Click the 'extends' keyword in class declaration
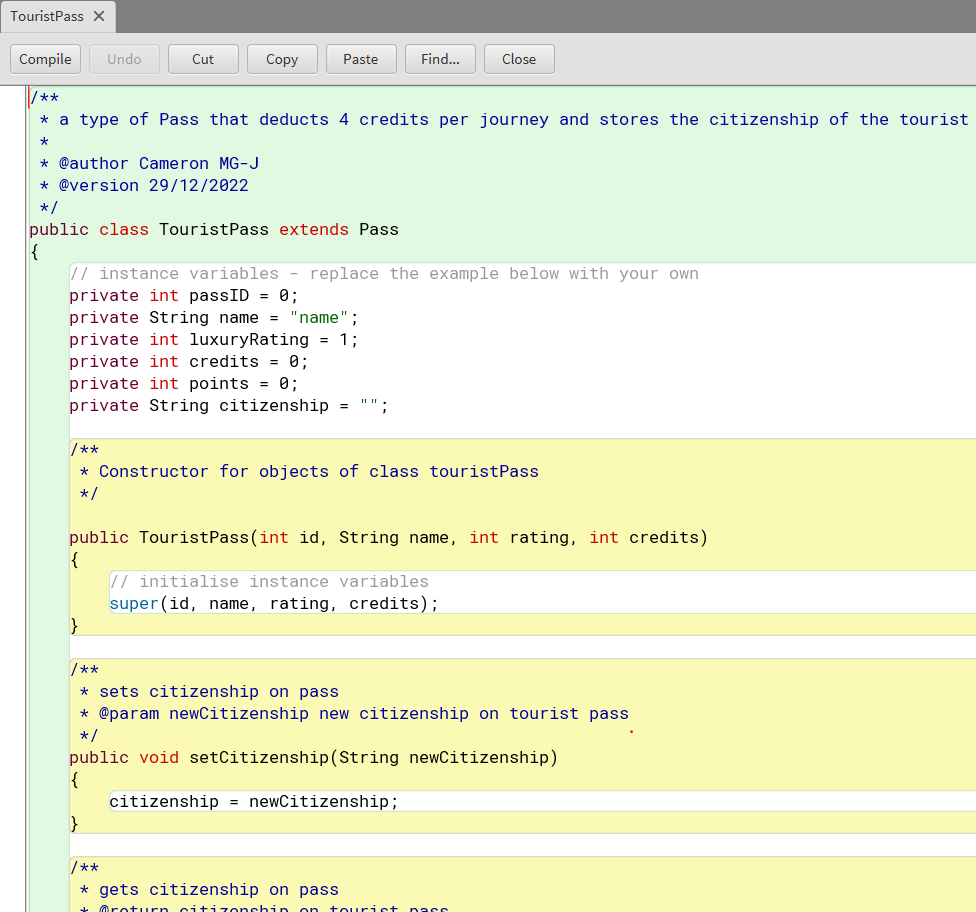The width and height of the screenshot is (976, 912). [x=314, y=230]
